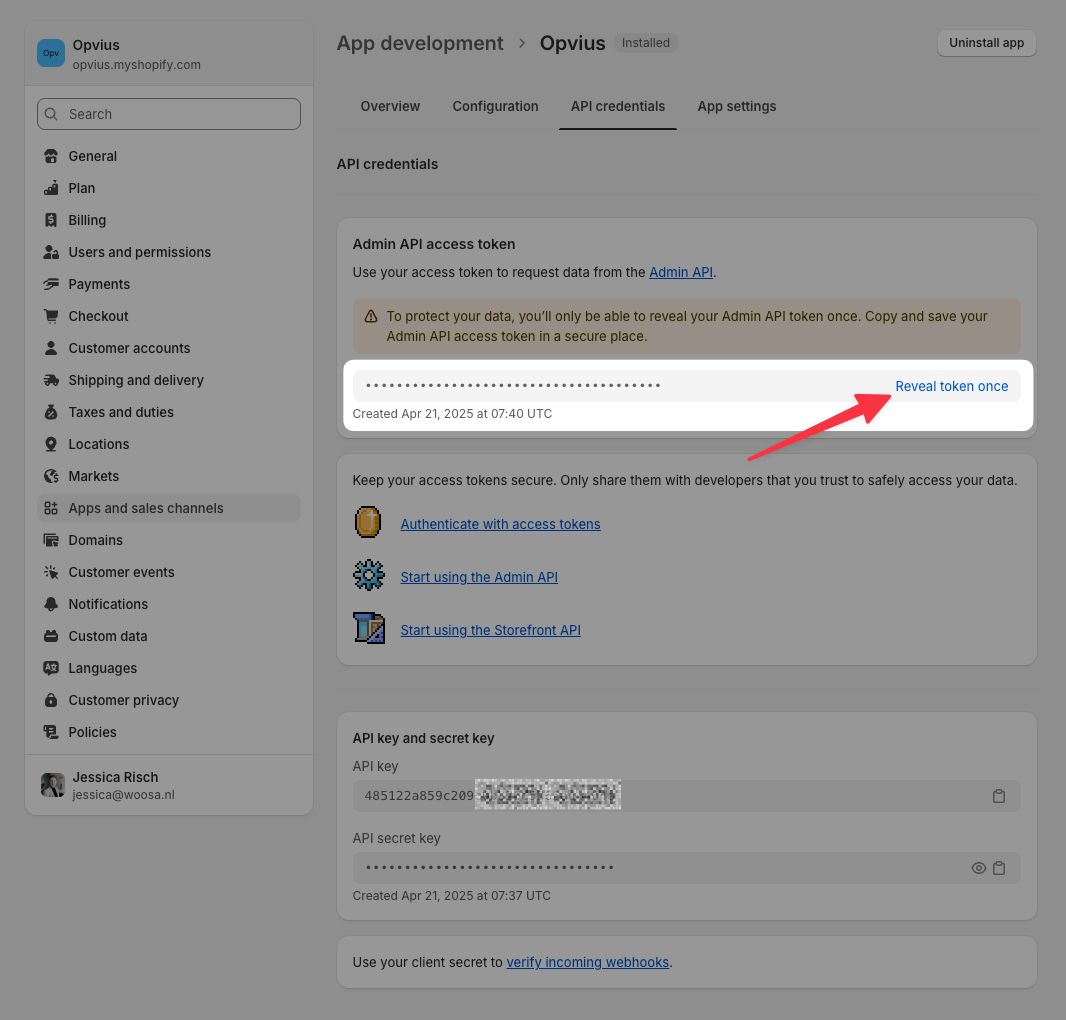Click Reveal token once
This screenshot has height=1020, width=1066.
951,386
